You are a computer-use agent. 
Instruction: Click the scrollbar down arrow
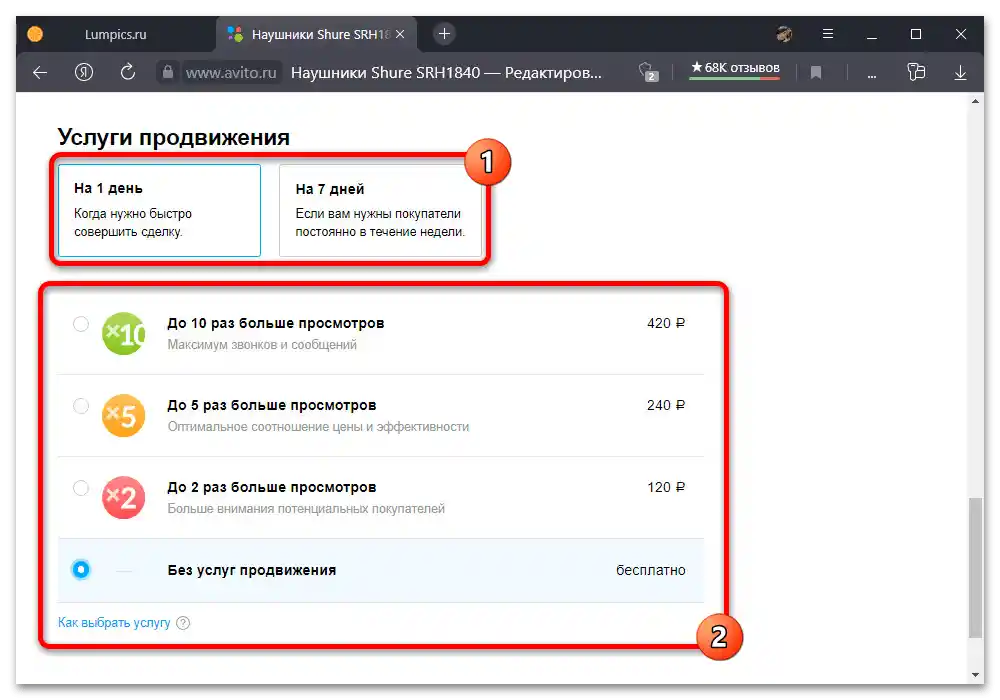point(975,674)
